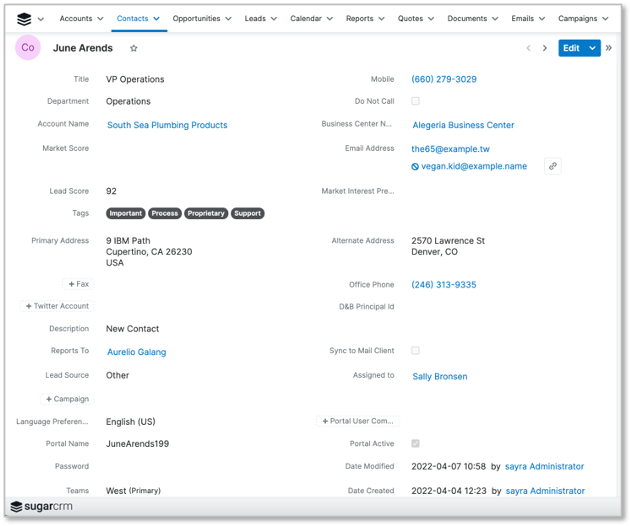Toggle the side panel double-chevron
Screen dimensions: 630x526
coord(609,48)
